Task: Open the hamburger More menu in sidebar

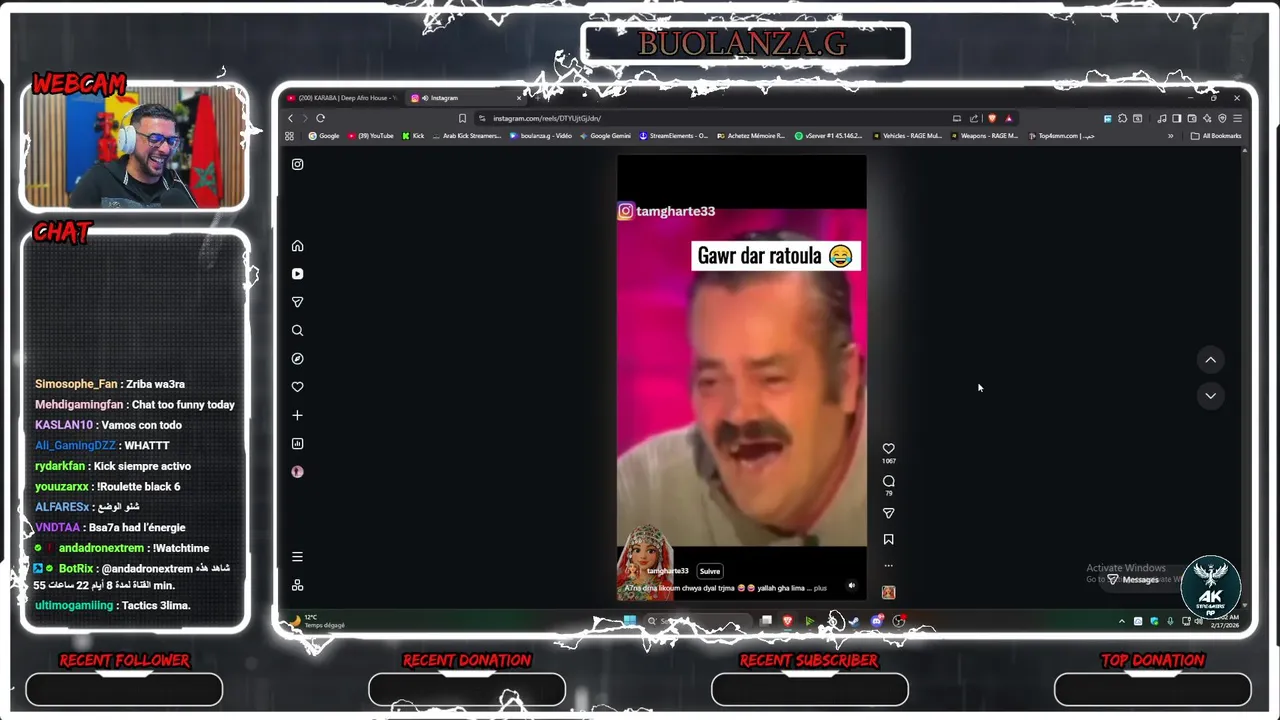Action: pyautogui.click(x=297, y=557)
